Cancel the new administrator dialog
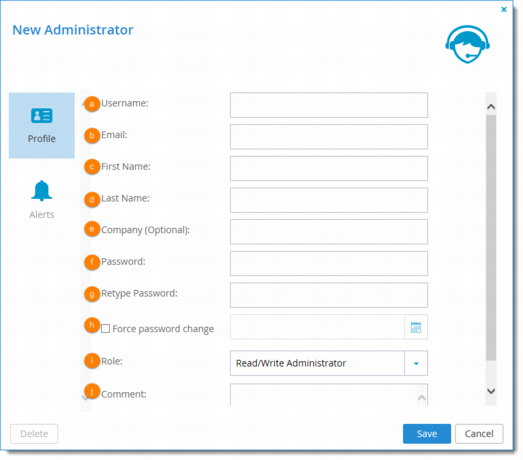523x460 pixels. (479, 434)
